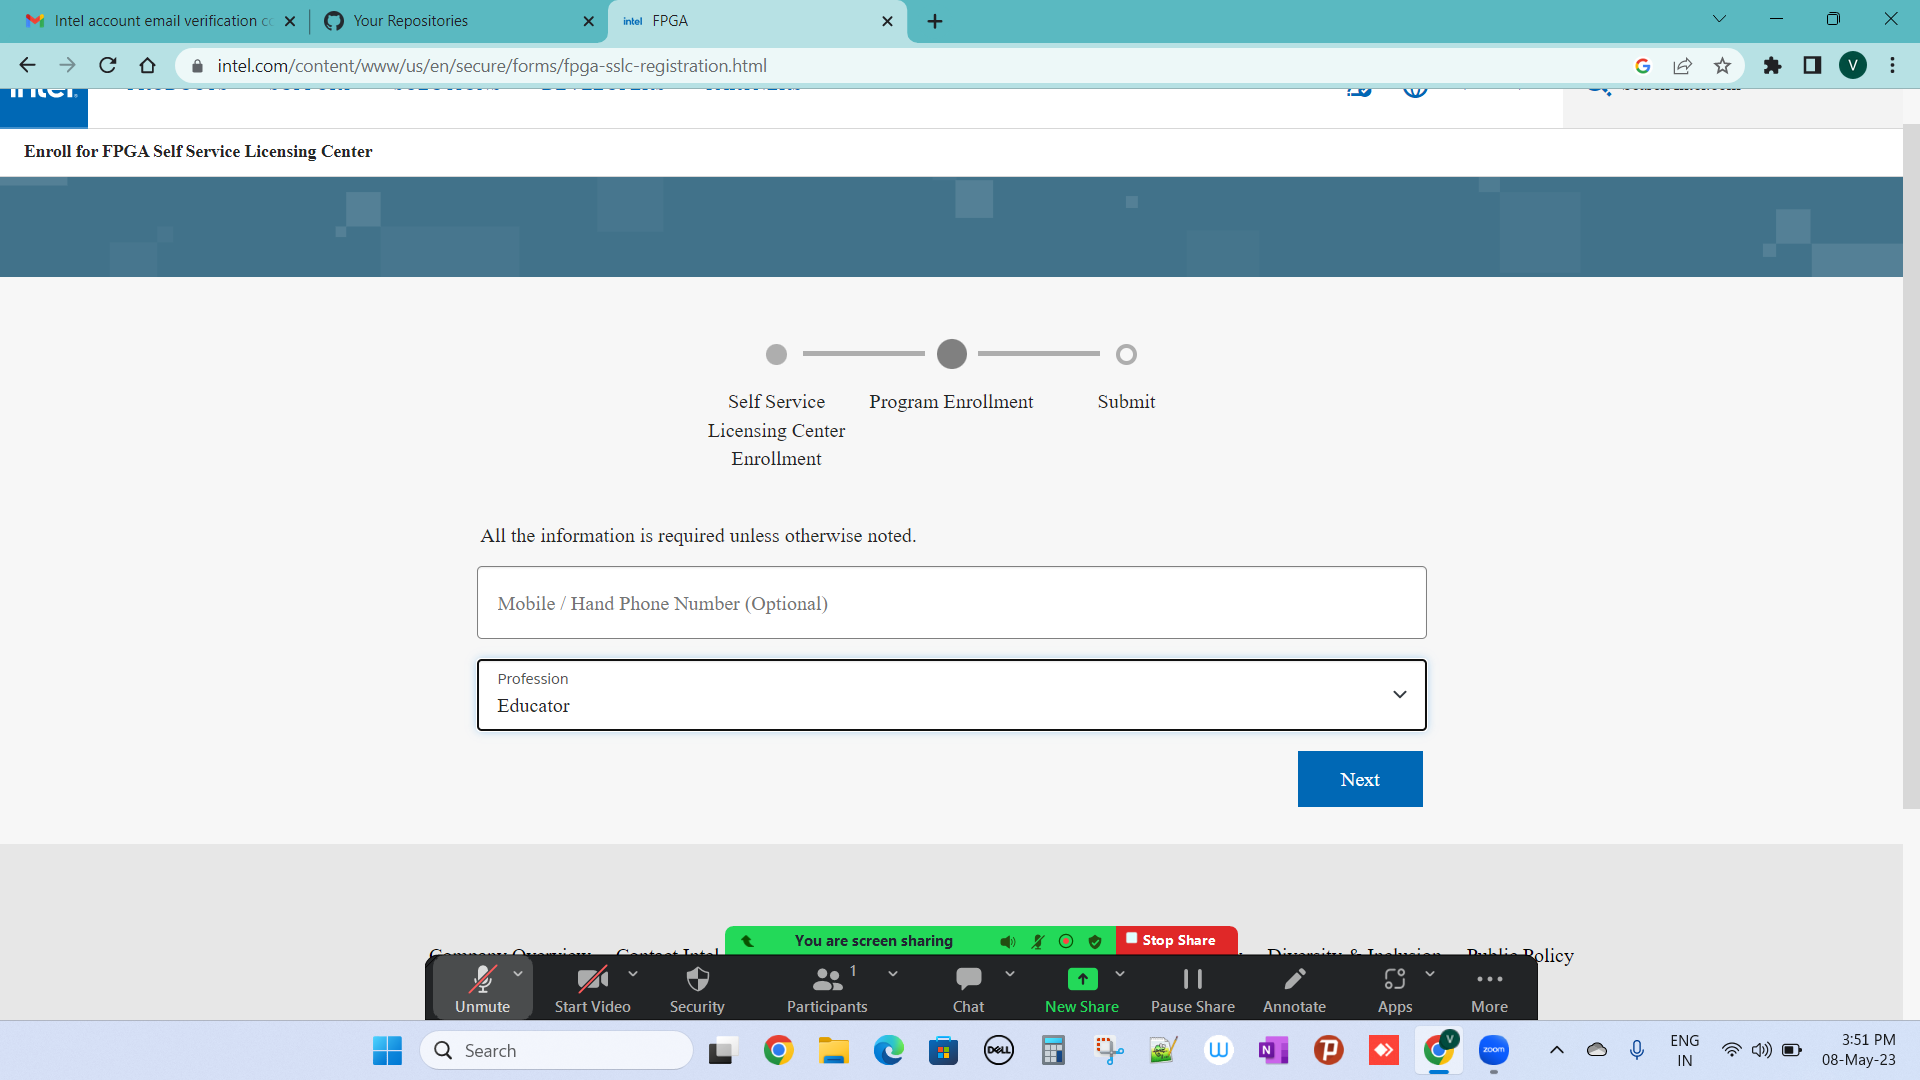Click the Annotate pencil icon
1920x1080 pixels.
1294,979
